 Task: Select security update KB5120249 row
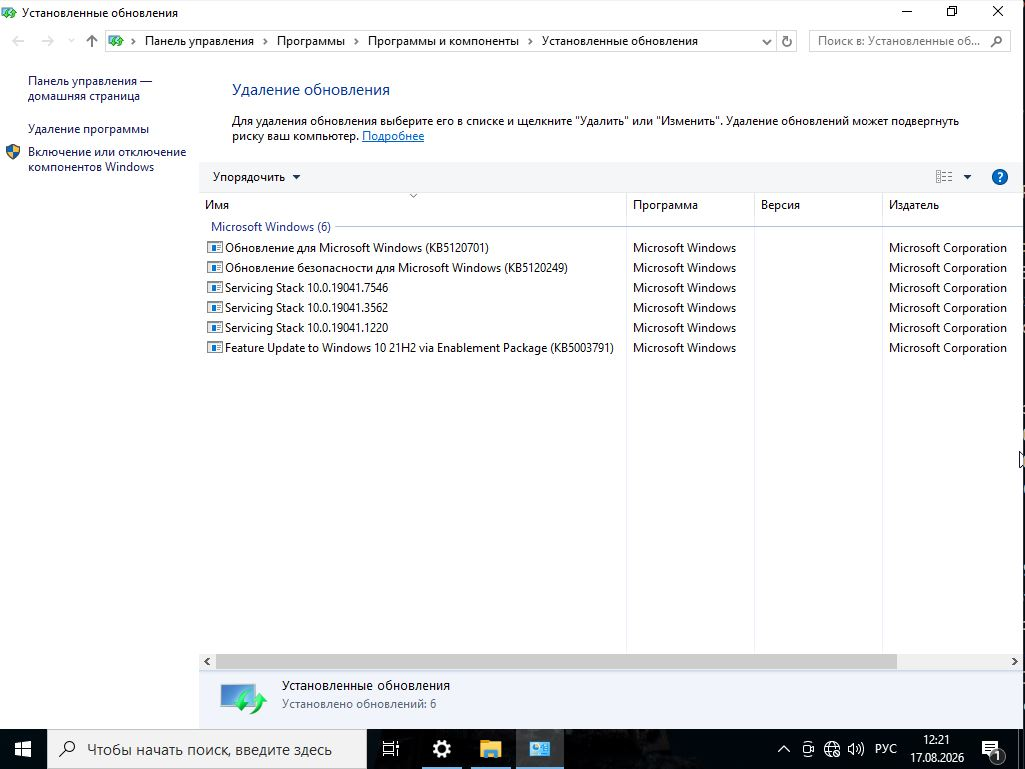(611, 267)
